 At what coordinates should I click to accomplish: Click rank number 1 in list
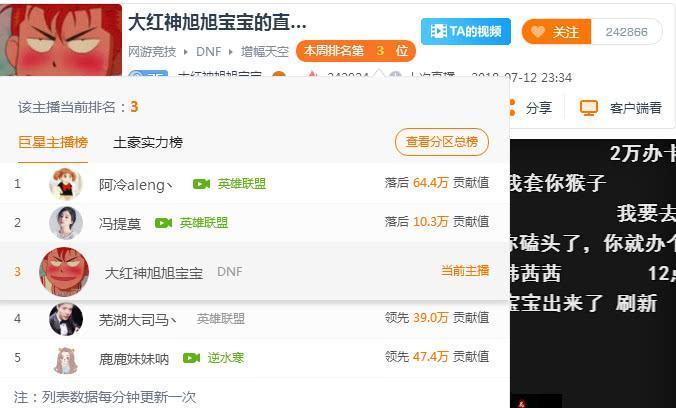[17, 184]
